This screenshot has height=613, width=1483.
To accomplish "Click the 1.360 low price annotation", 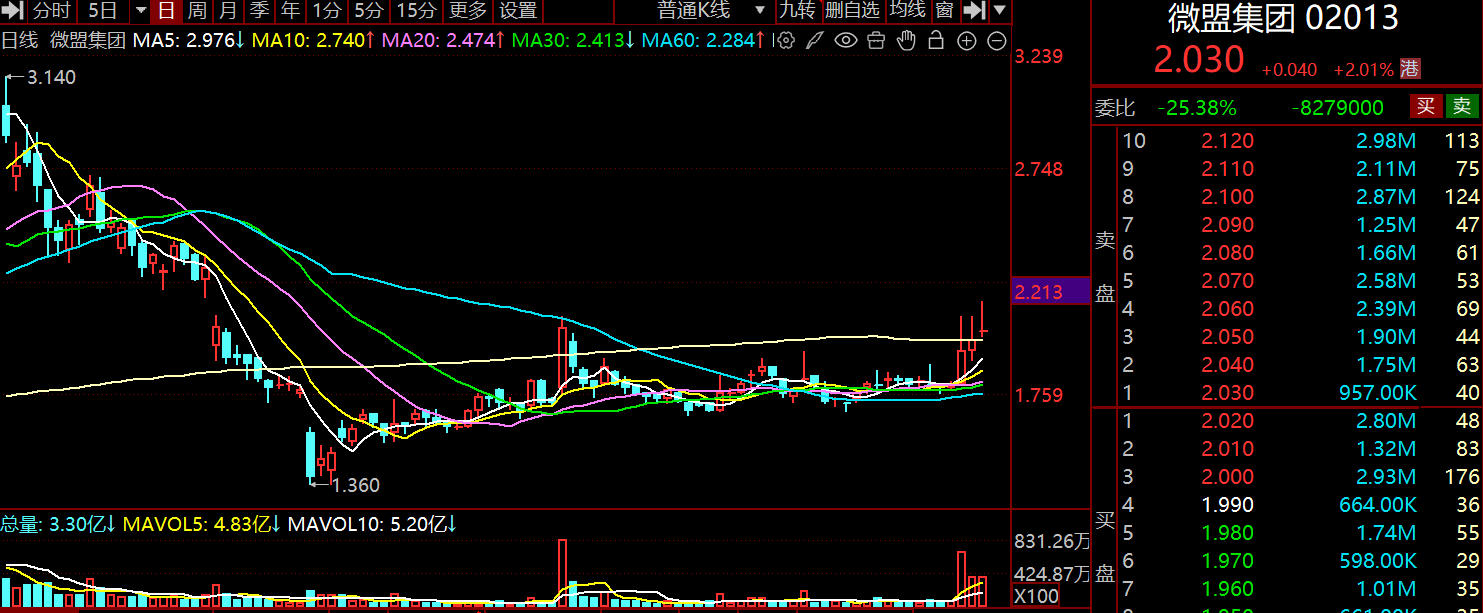I will coord(356,485).
